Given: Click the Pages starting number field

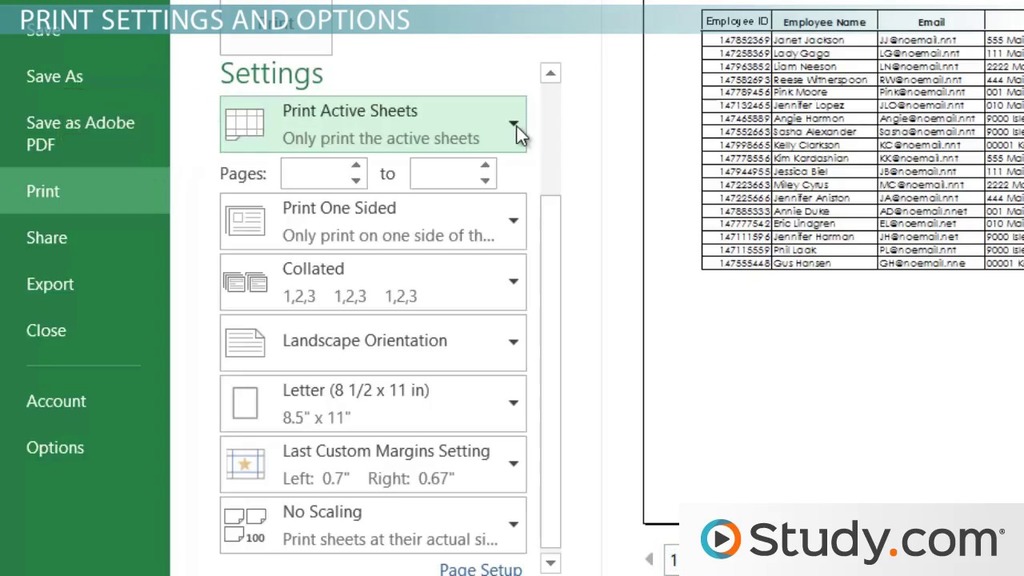Looking at the screenshot, I should [314, 174].
